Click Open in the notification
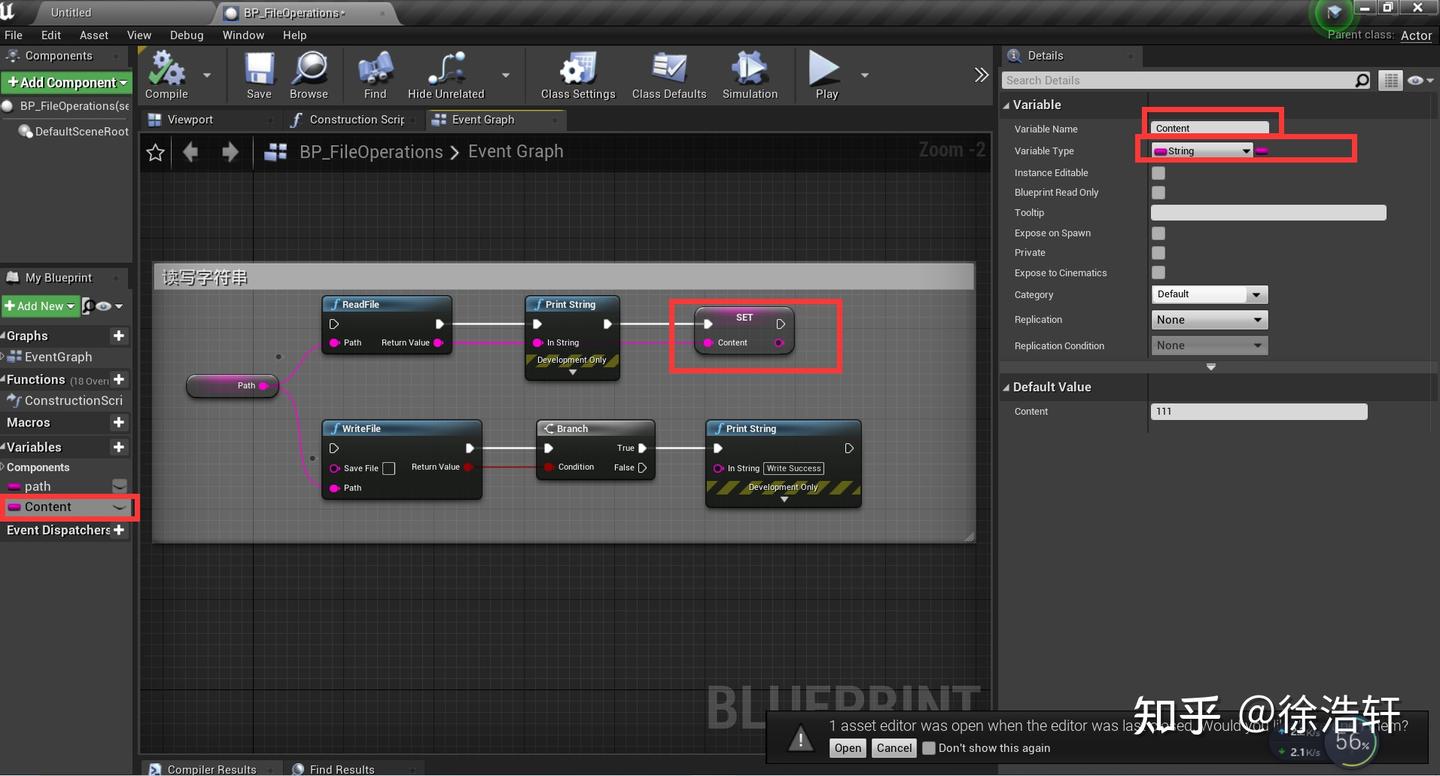 (848, 748)
